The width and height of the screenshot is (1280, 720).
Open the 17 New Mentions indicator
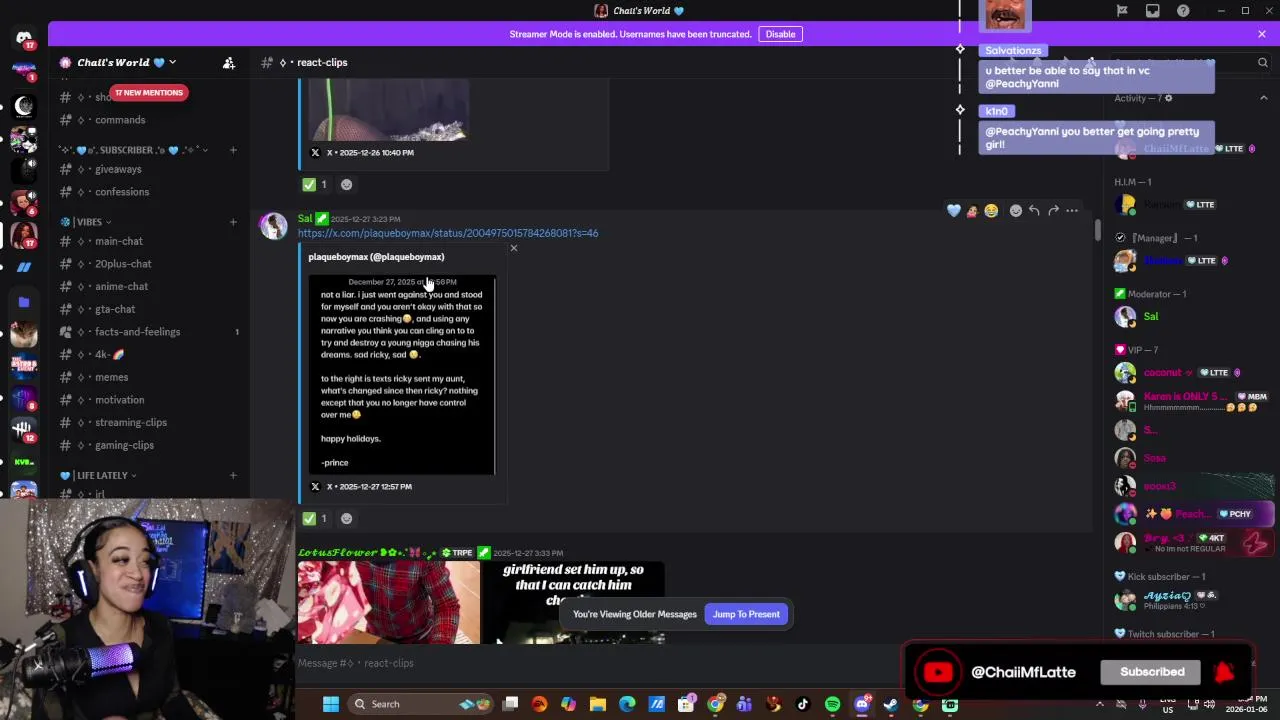[x=148, y=92]
